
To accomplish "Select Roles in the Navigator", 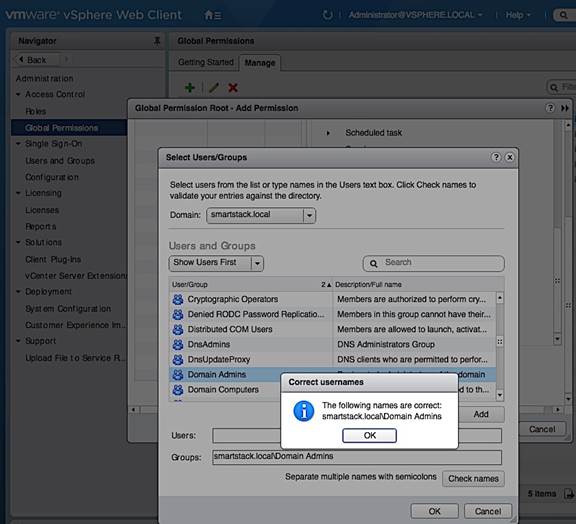I will tap(36, 111).
